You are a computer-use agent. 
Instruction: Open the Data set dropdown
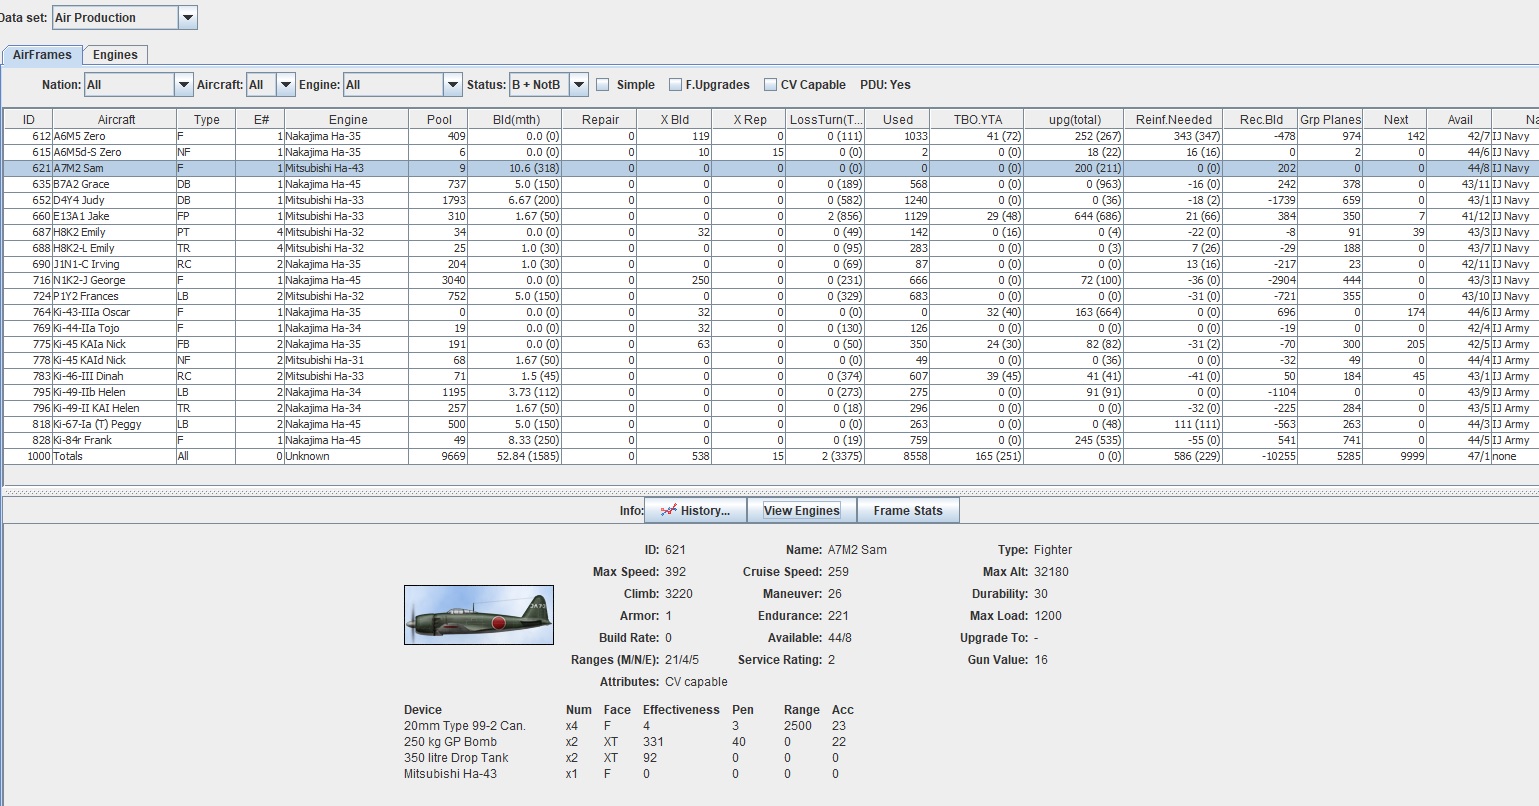(187, 17)
